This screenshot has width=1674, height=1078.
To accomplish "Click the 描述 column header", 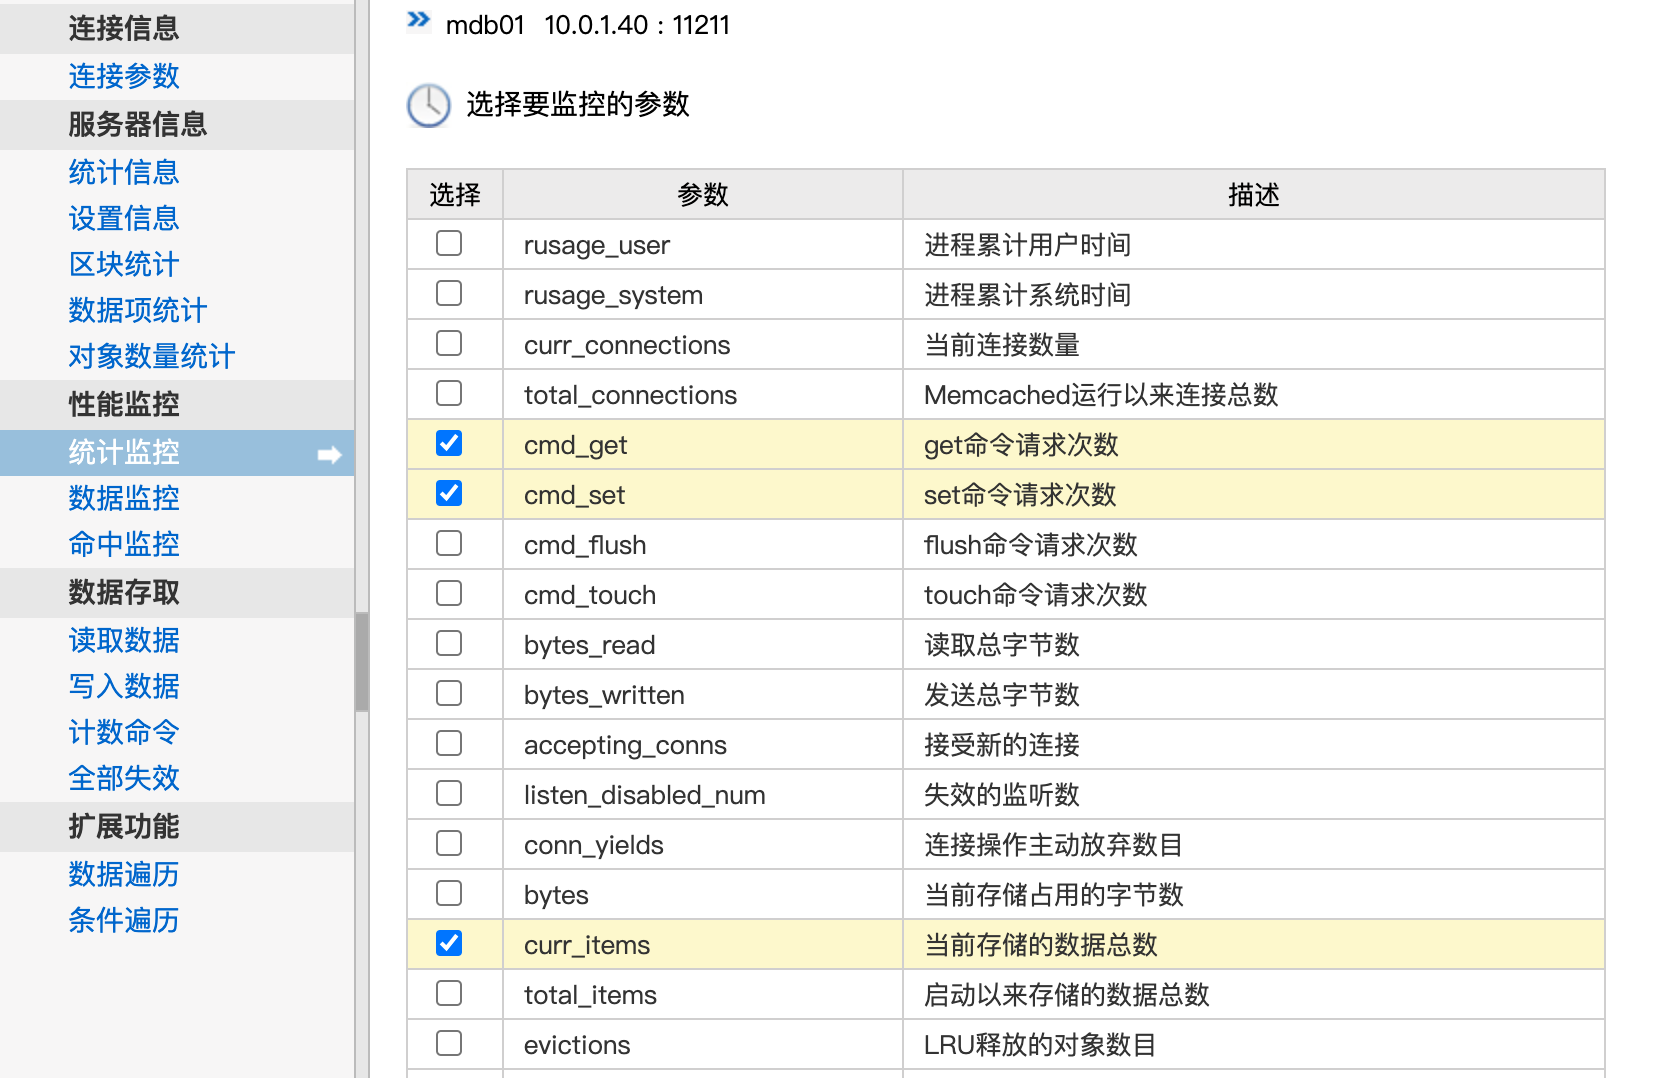I will 1254,194.
